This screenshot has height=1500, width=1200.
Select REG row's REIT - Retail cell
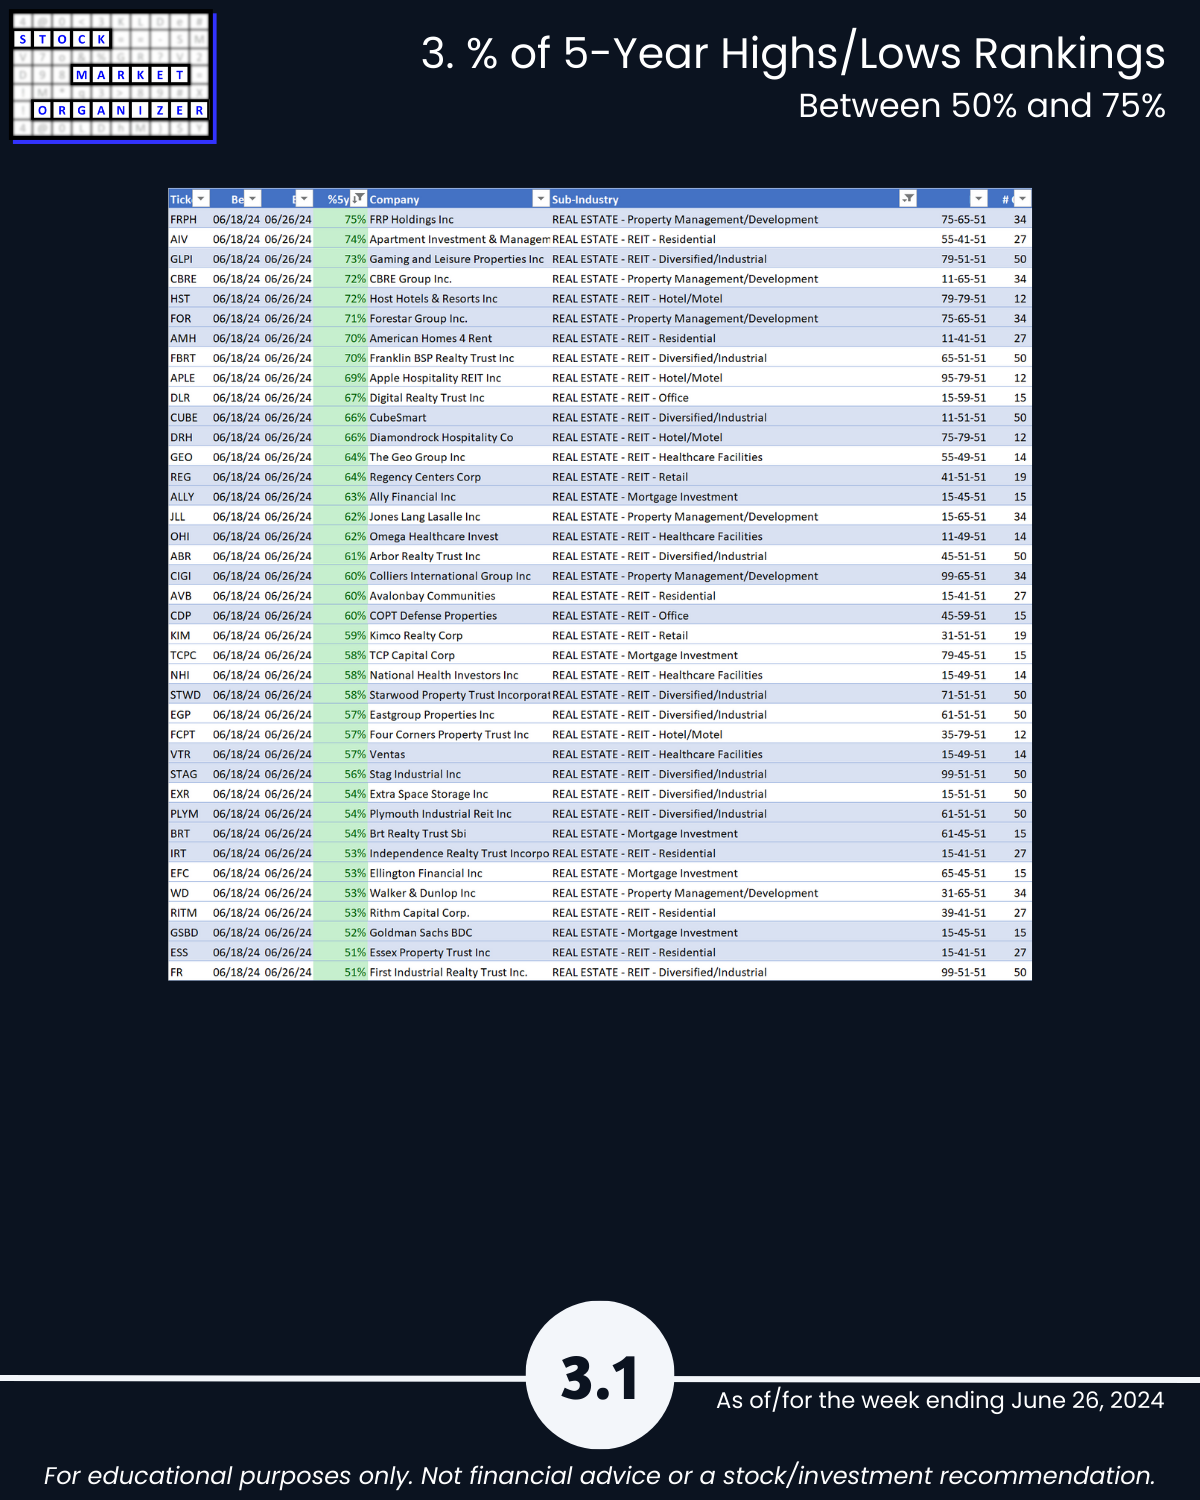point(733,477)
